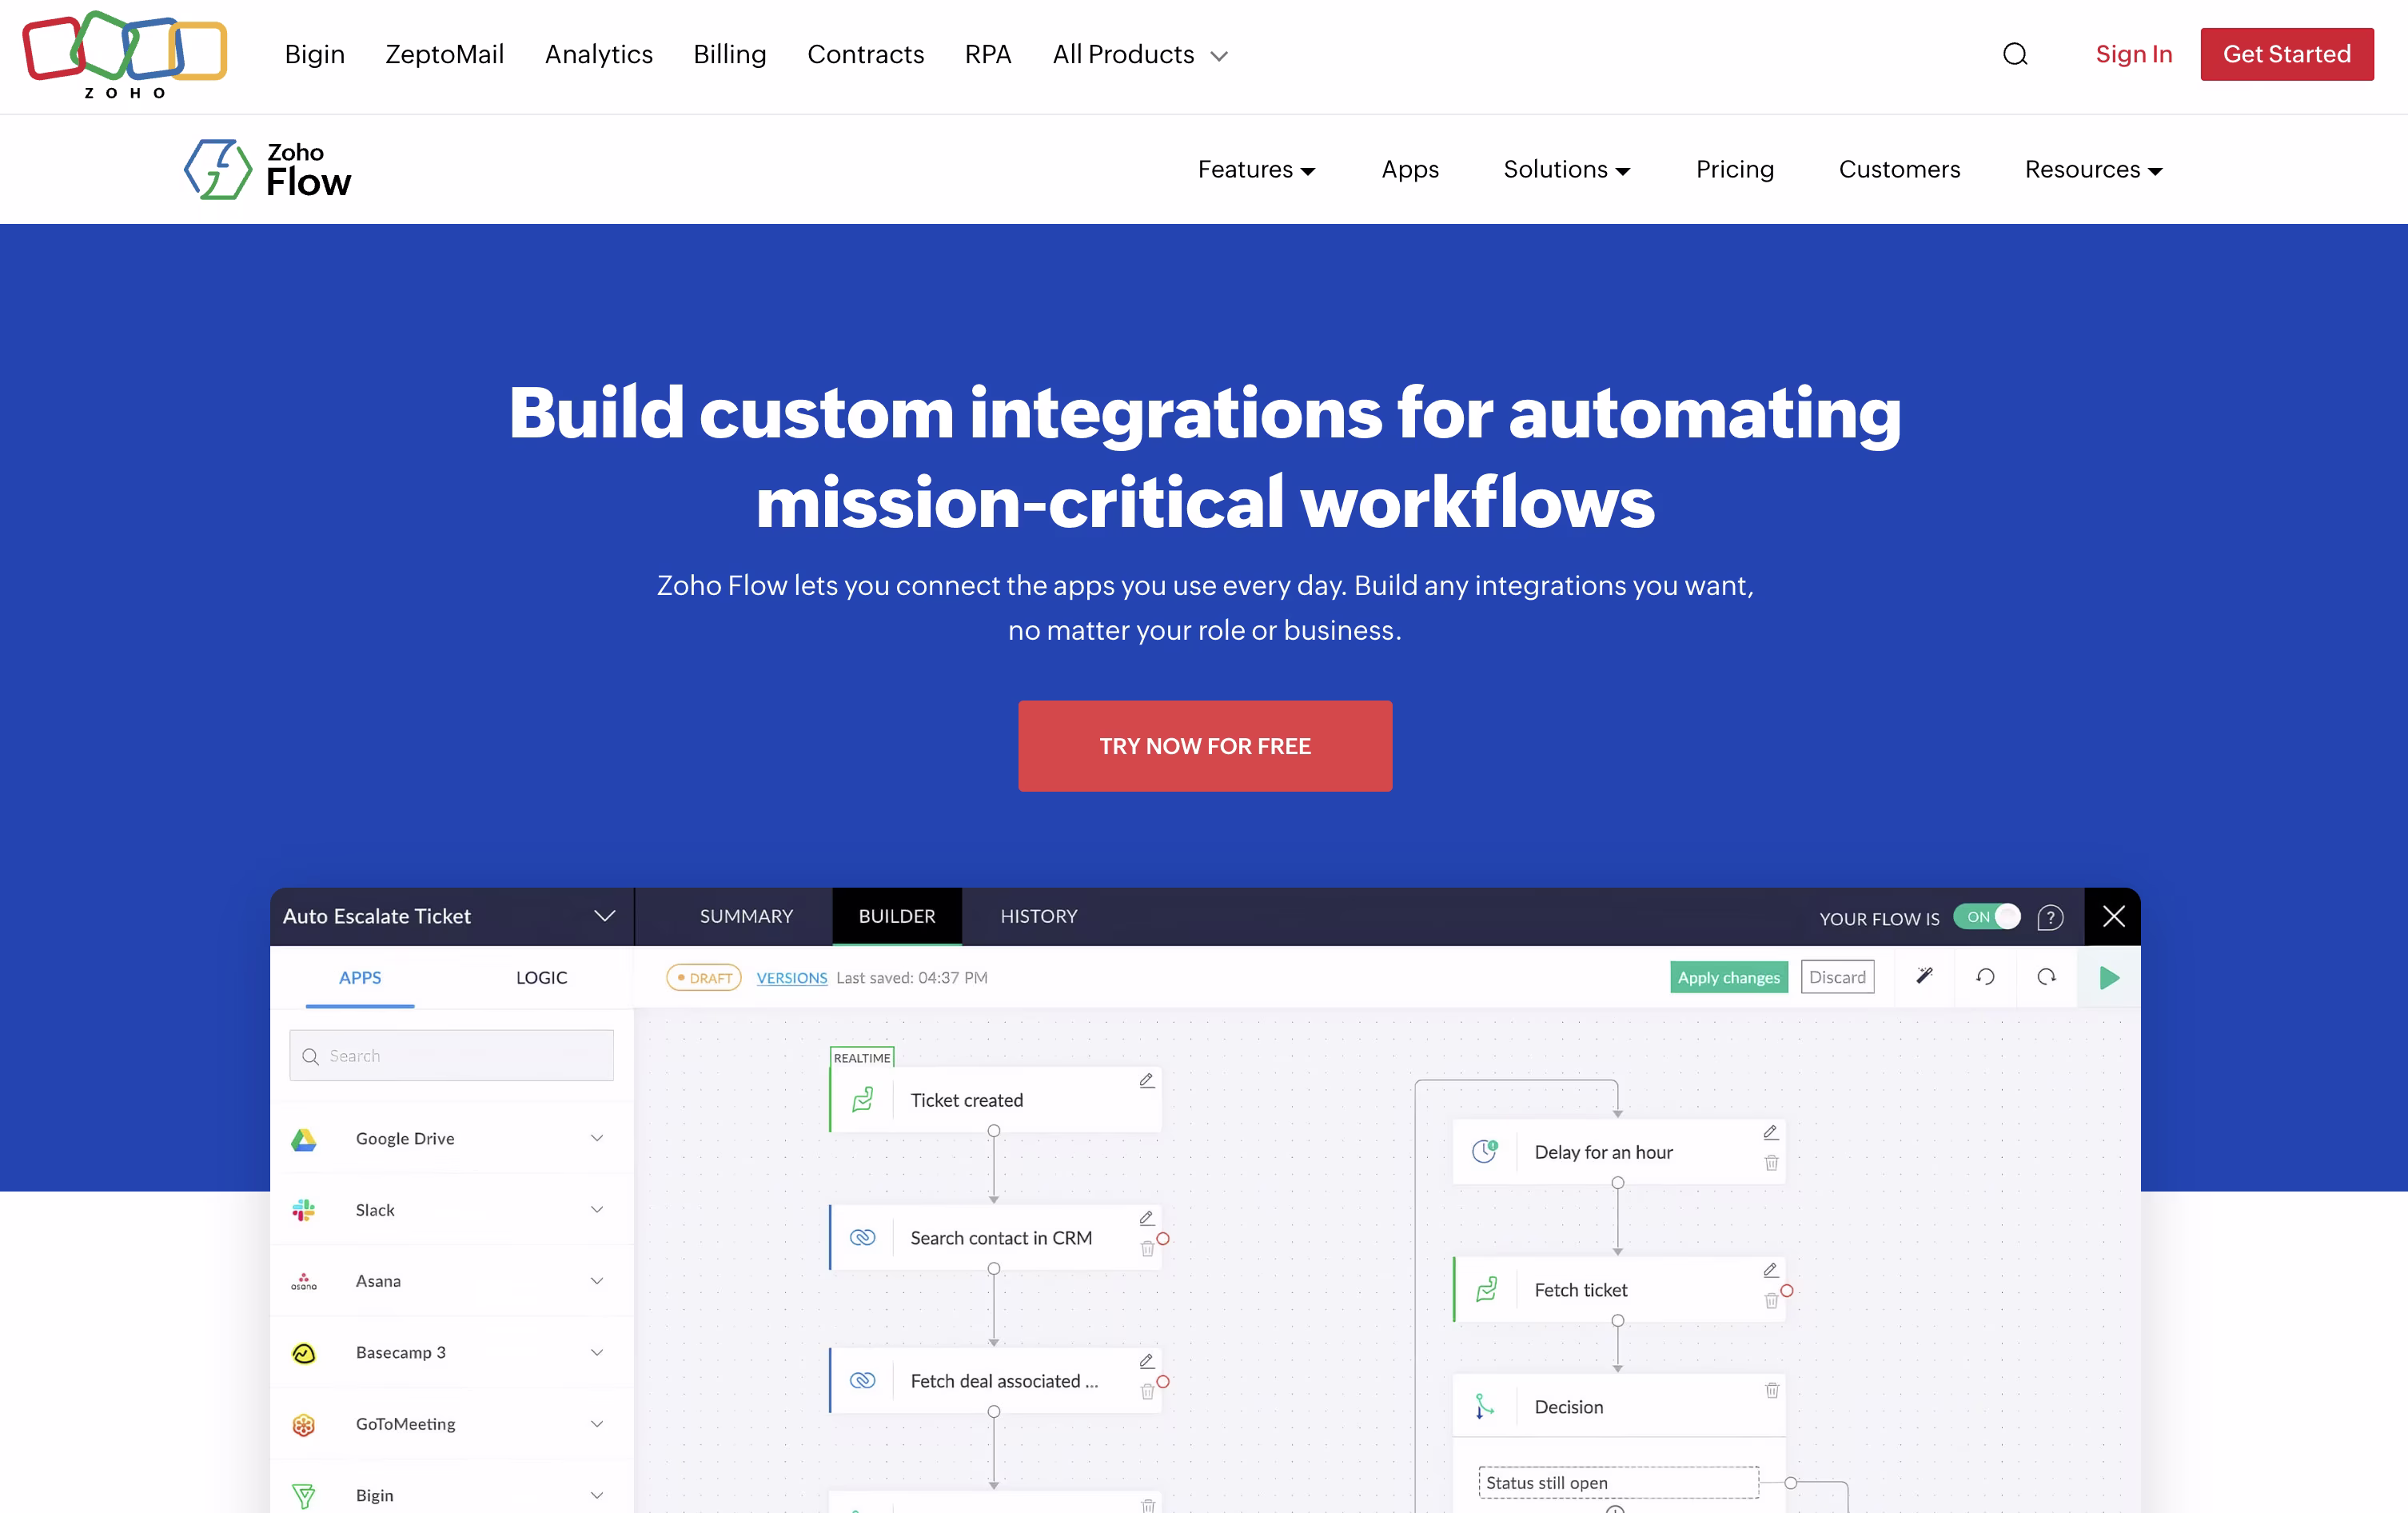The height and width of the screenshot is (1513, 2408).
Task: Click the apps Search input field
Action: 451,1055
